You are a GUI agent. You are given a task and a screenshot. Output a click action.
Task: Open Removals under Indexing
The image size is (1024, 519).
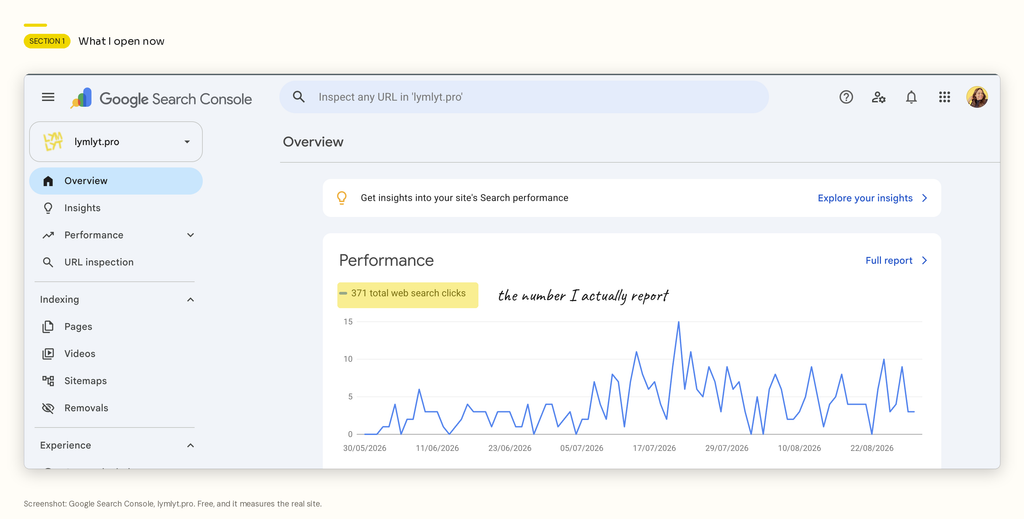click(116, 408)
